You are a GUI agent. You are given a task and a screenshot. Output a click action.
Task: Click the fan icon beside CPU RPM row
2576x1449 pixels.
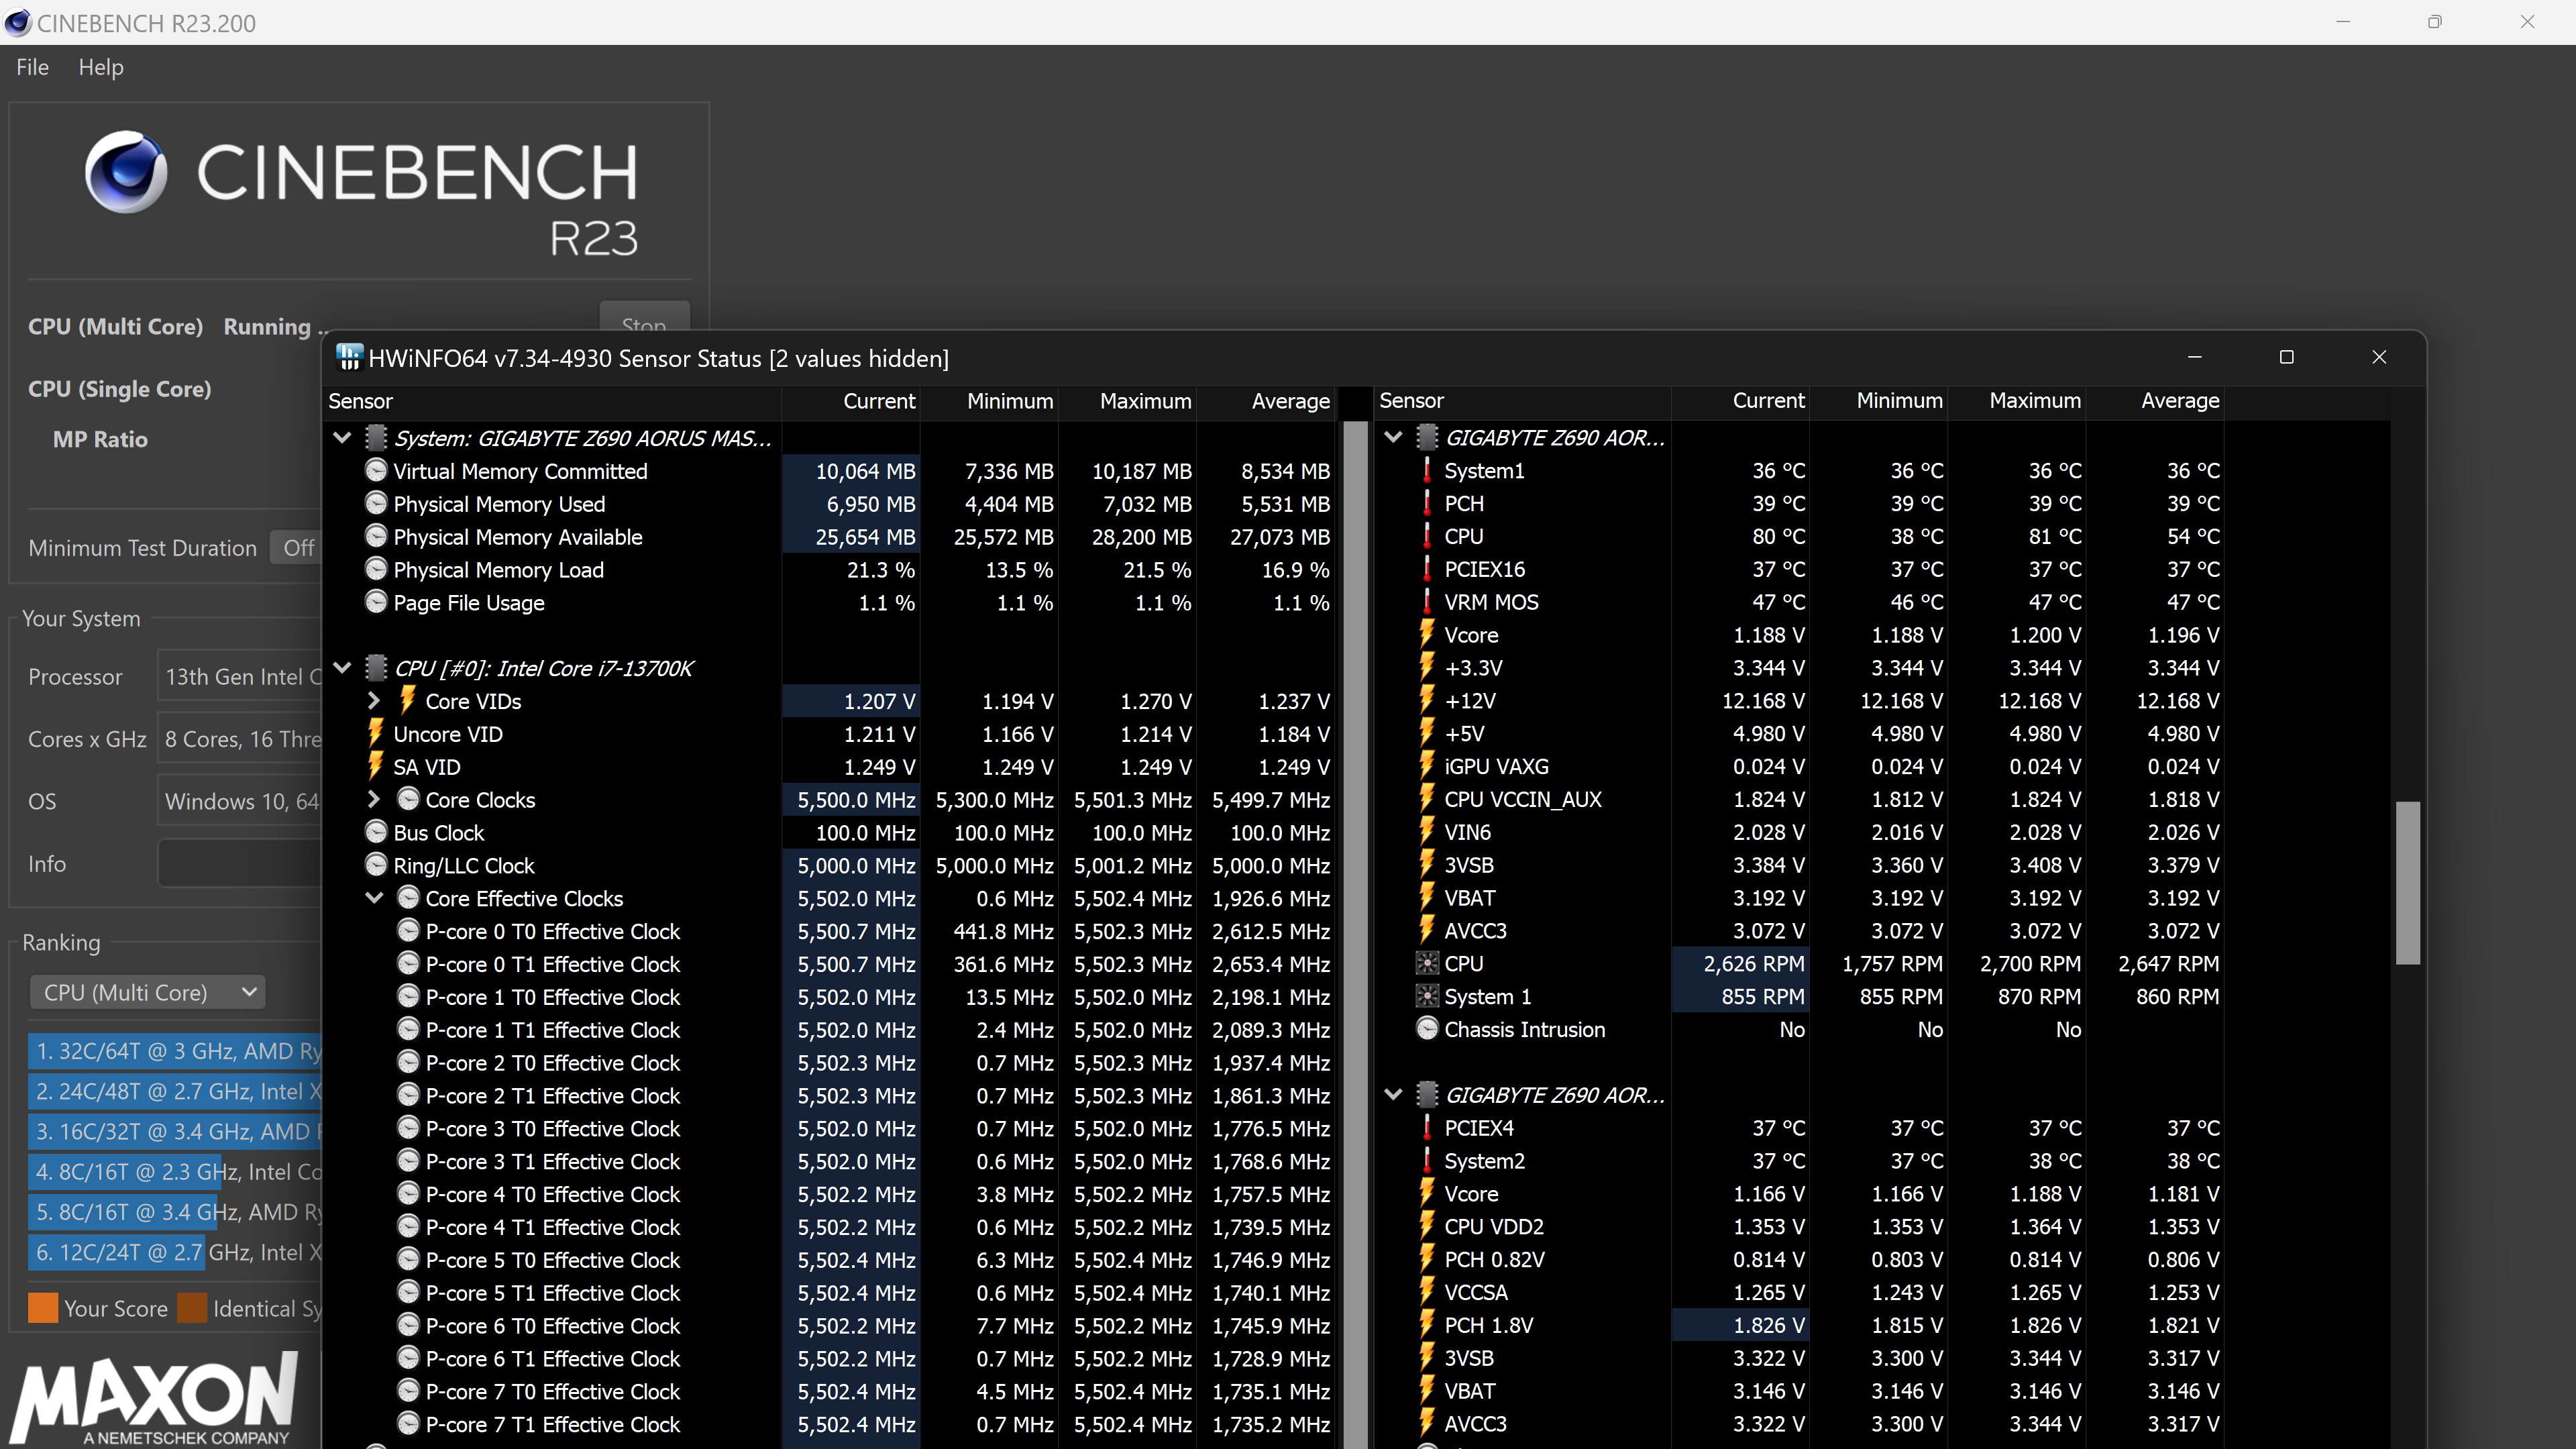click(1427, 964)
